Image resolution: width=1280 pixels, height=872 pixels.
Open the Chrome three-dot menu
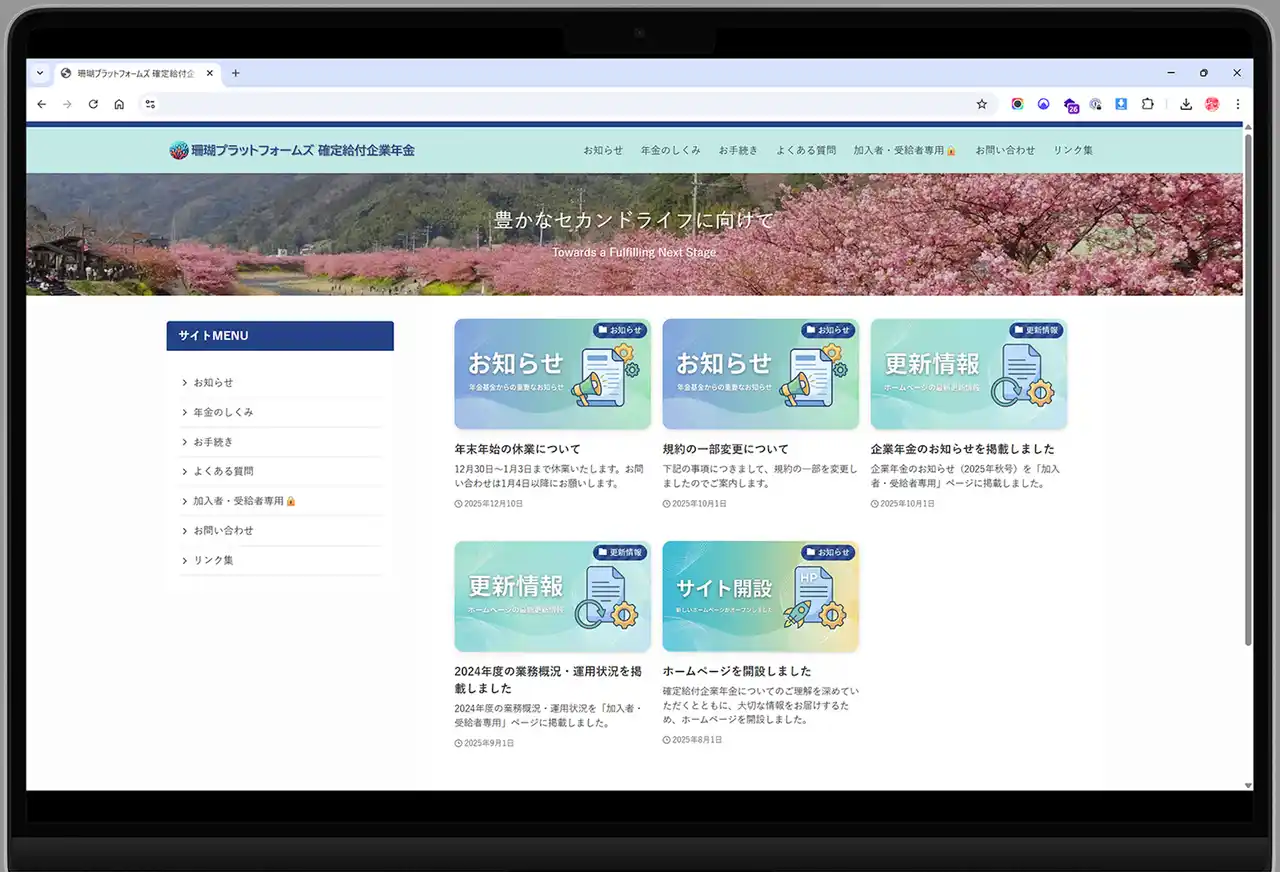[x=1237, y=104]
